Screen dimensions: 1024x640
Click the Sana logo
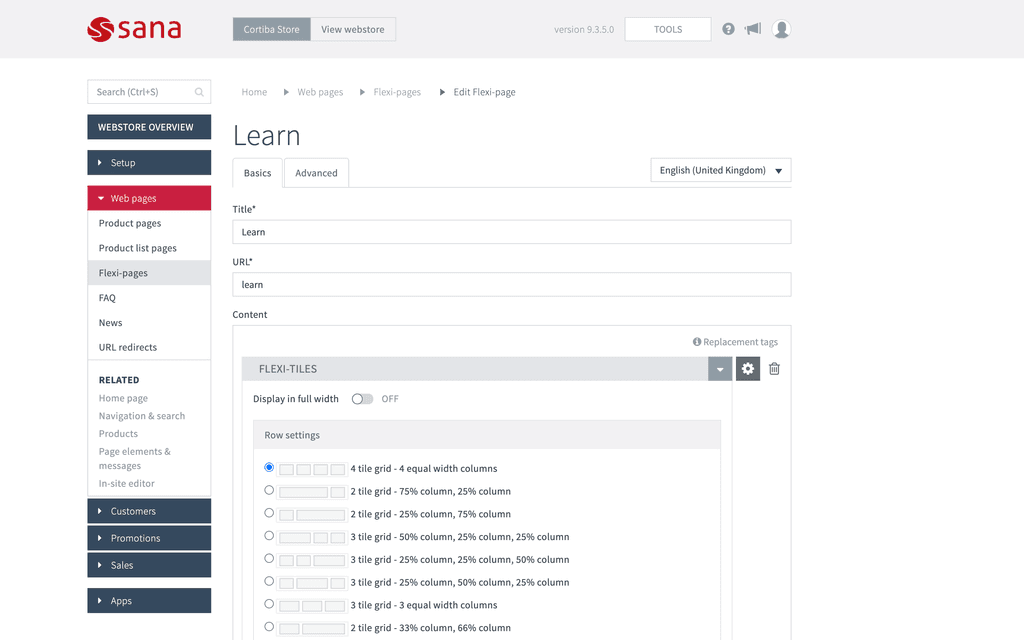pyautogui.click(x=135, y=29)
